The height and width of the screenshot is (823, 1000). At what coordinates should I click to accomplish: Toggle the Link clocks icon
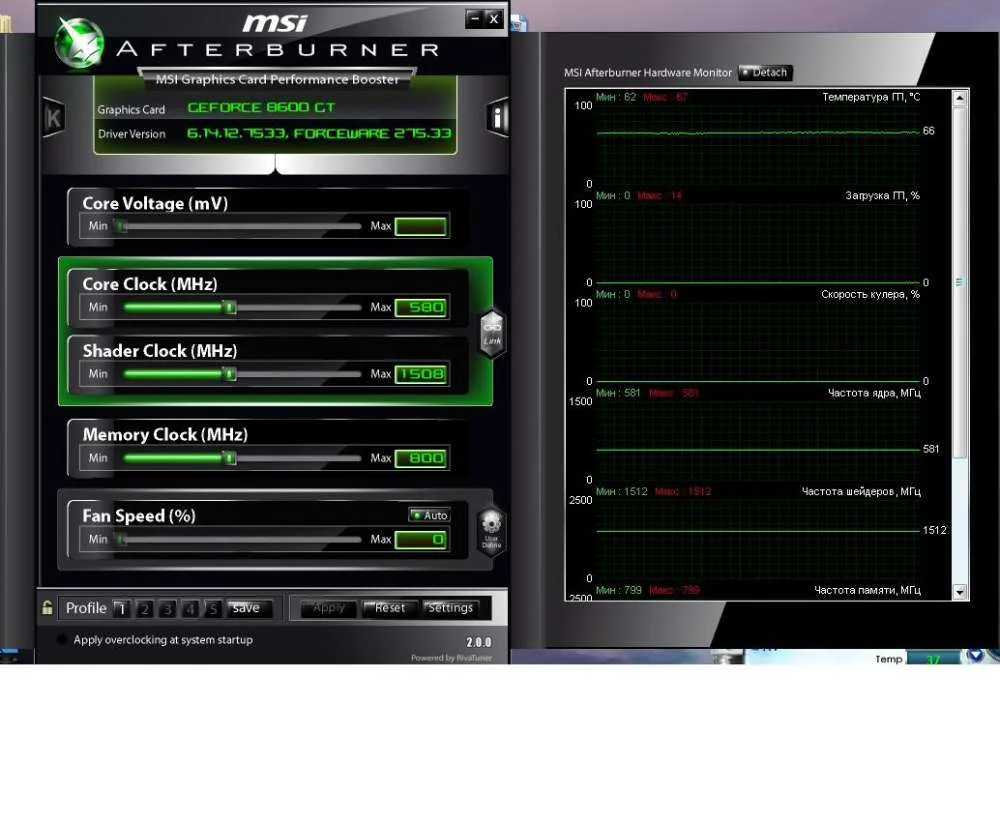492,333
